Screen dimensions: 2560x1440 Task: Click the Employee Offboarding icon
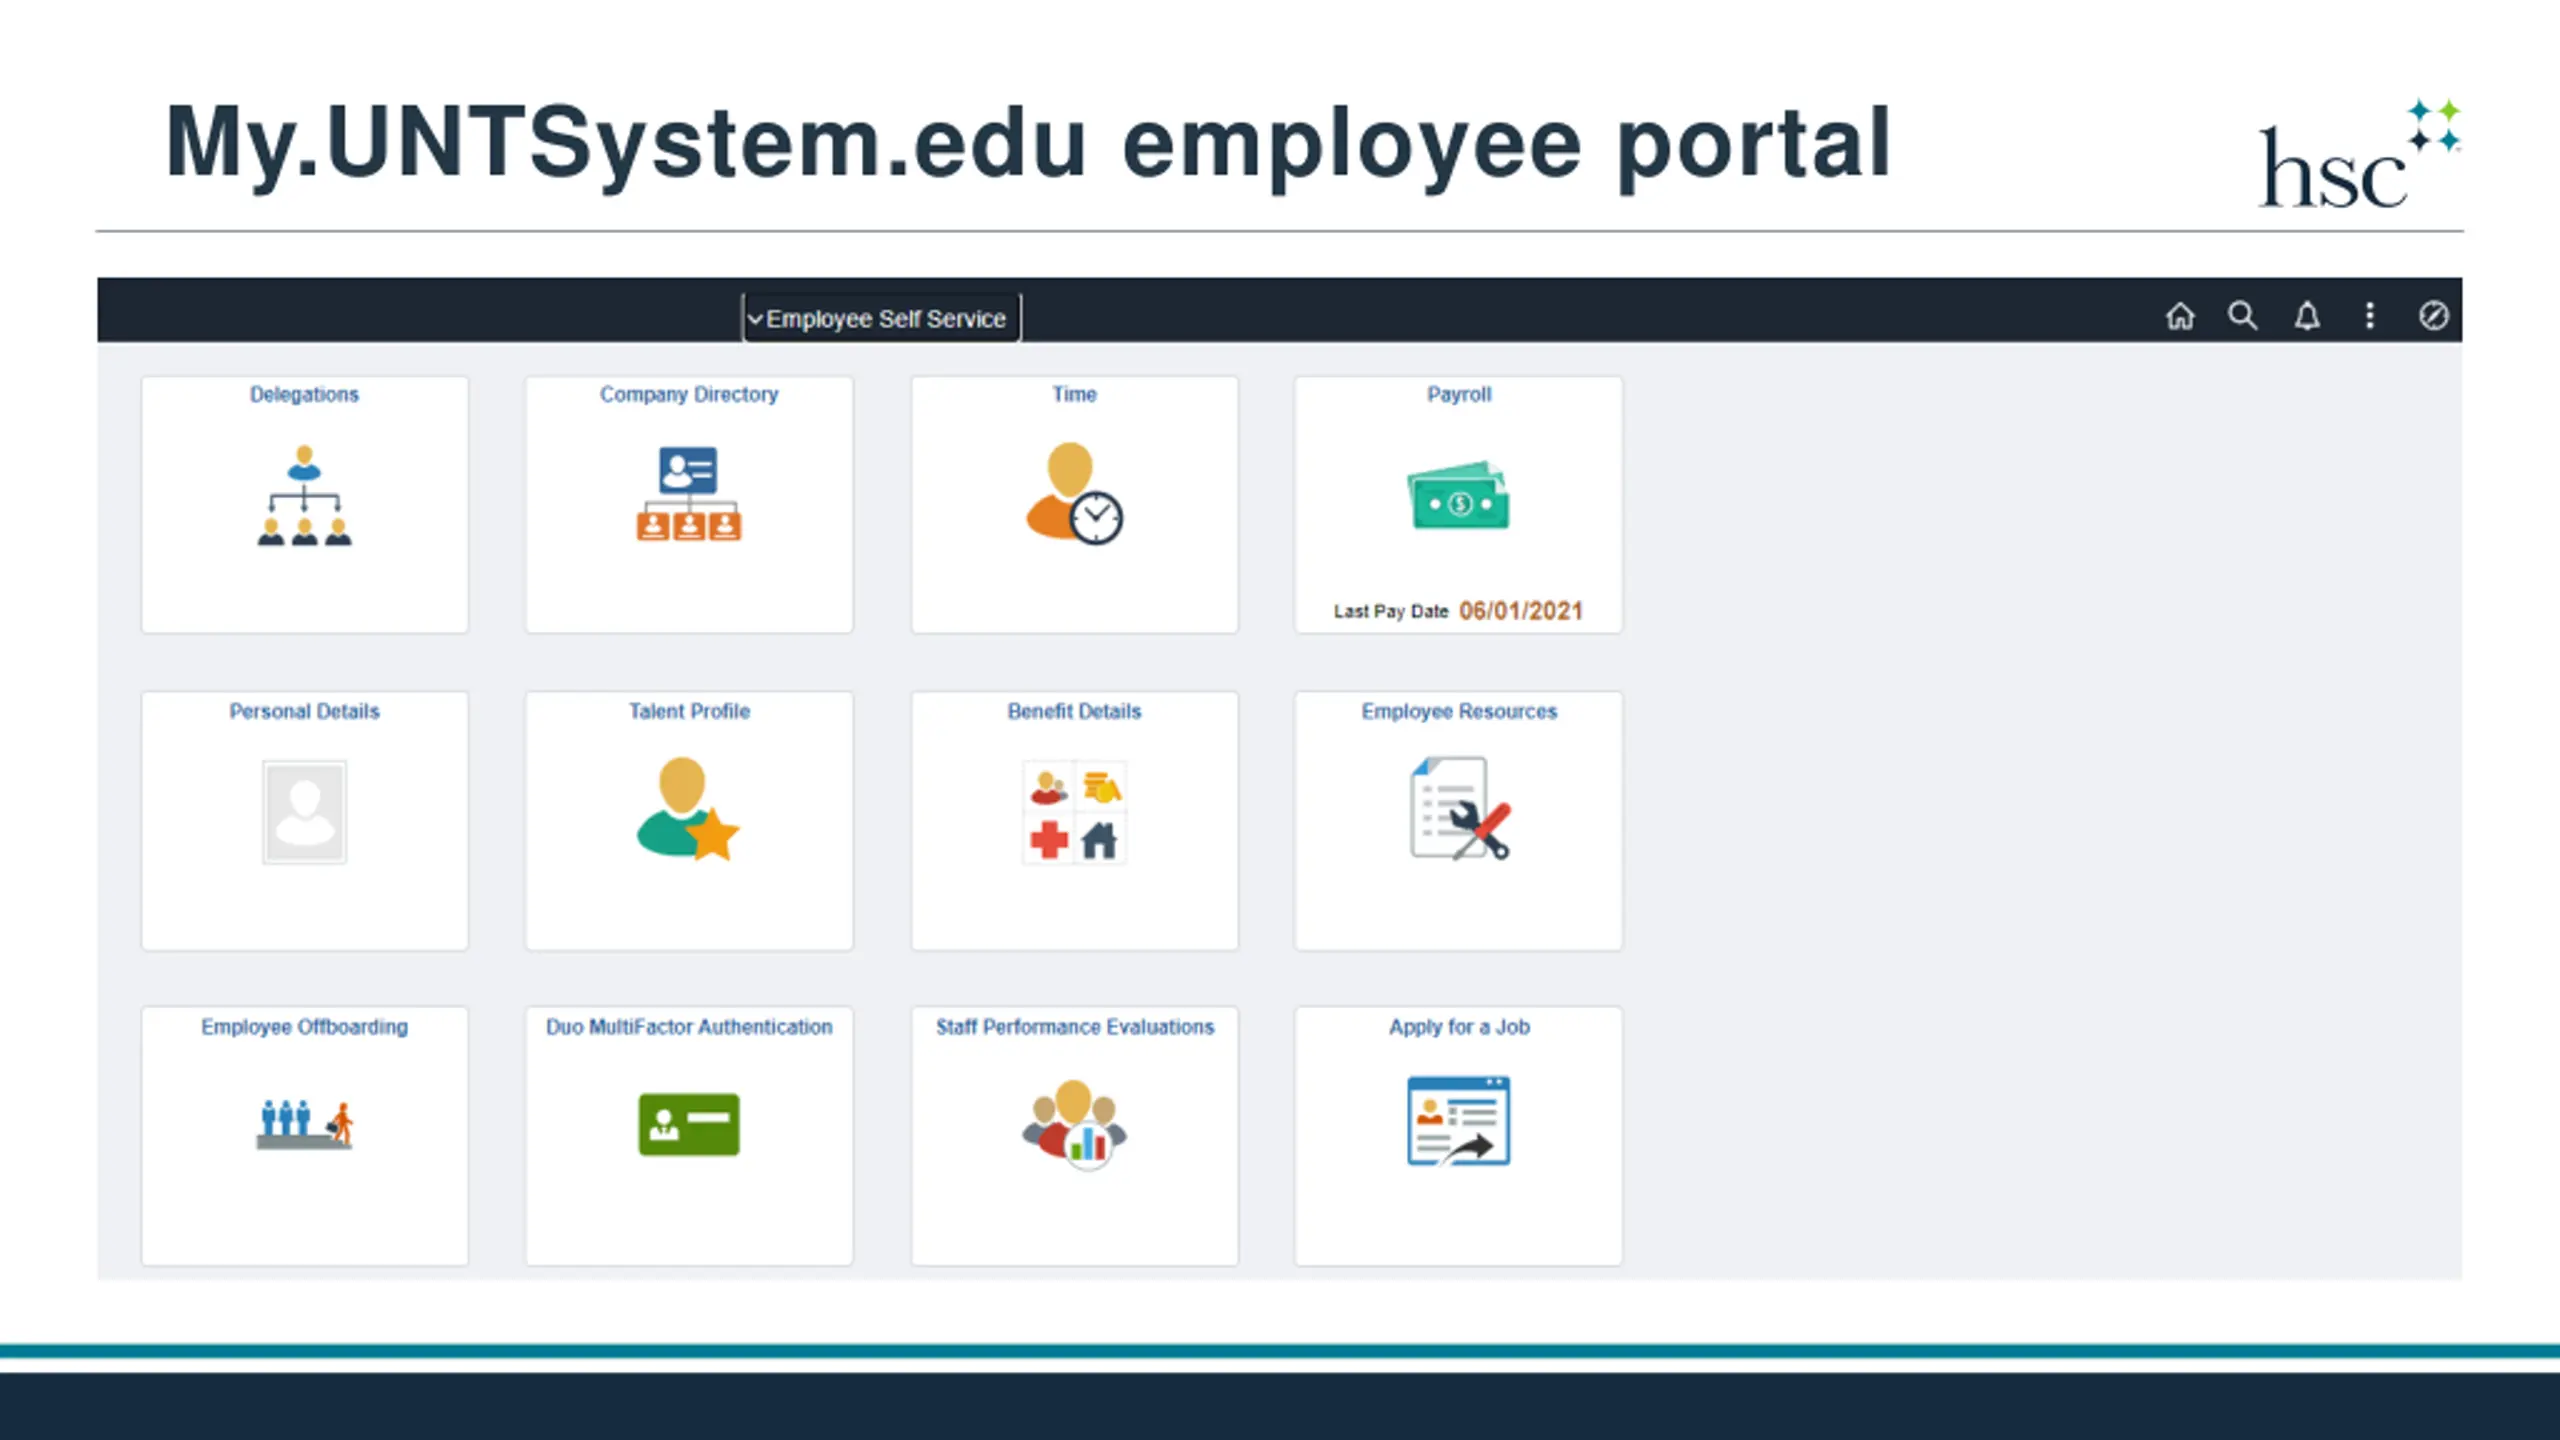[x=304, y=1124]
